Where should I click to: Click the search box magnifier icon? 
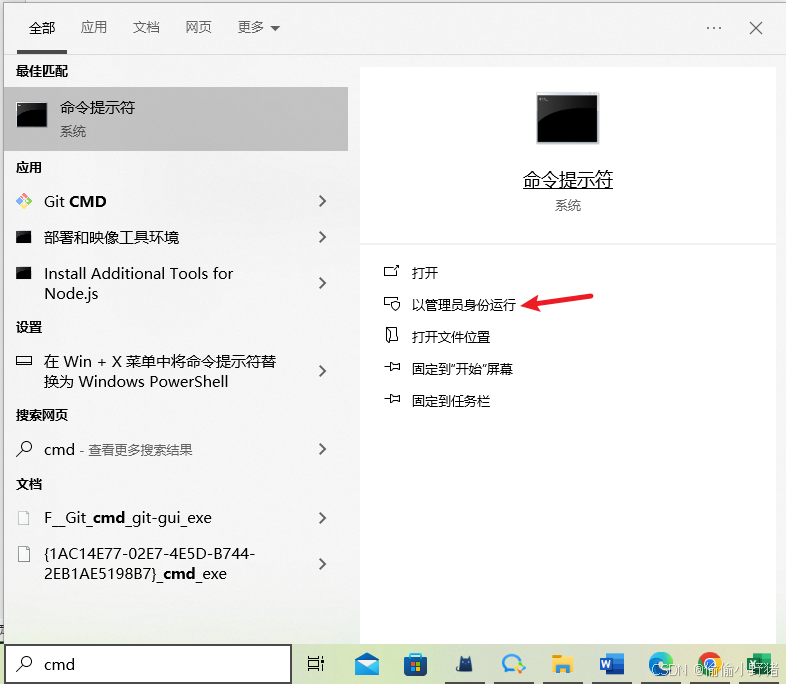pos(24,664)
